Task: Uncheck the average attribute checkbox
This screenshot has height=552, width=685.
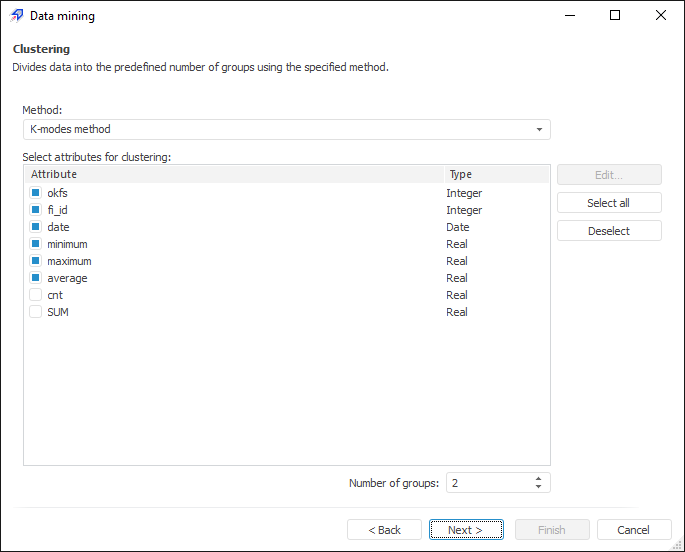Action: 36,278
